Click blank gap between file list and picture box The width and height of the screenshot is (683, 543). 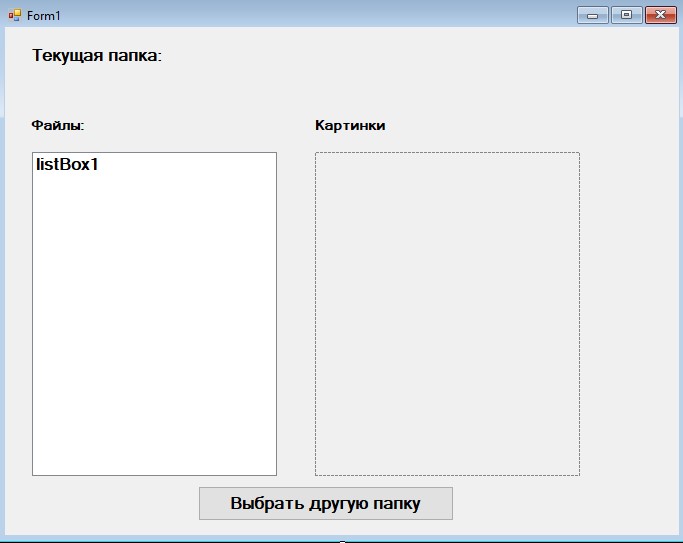296,314
